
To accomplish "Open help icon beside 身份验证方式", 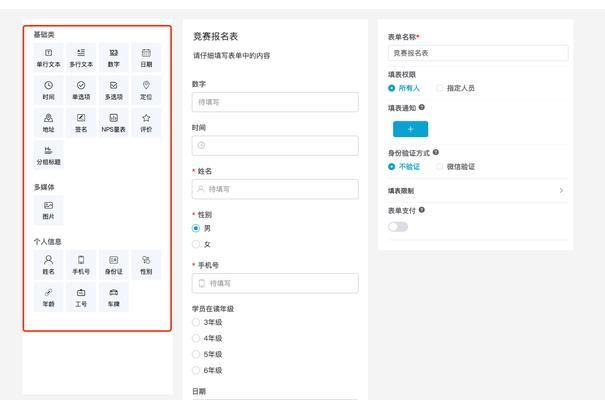I will [x=436, y=152].
